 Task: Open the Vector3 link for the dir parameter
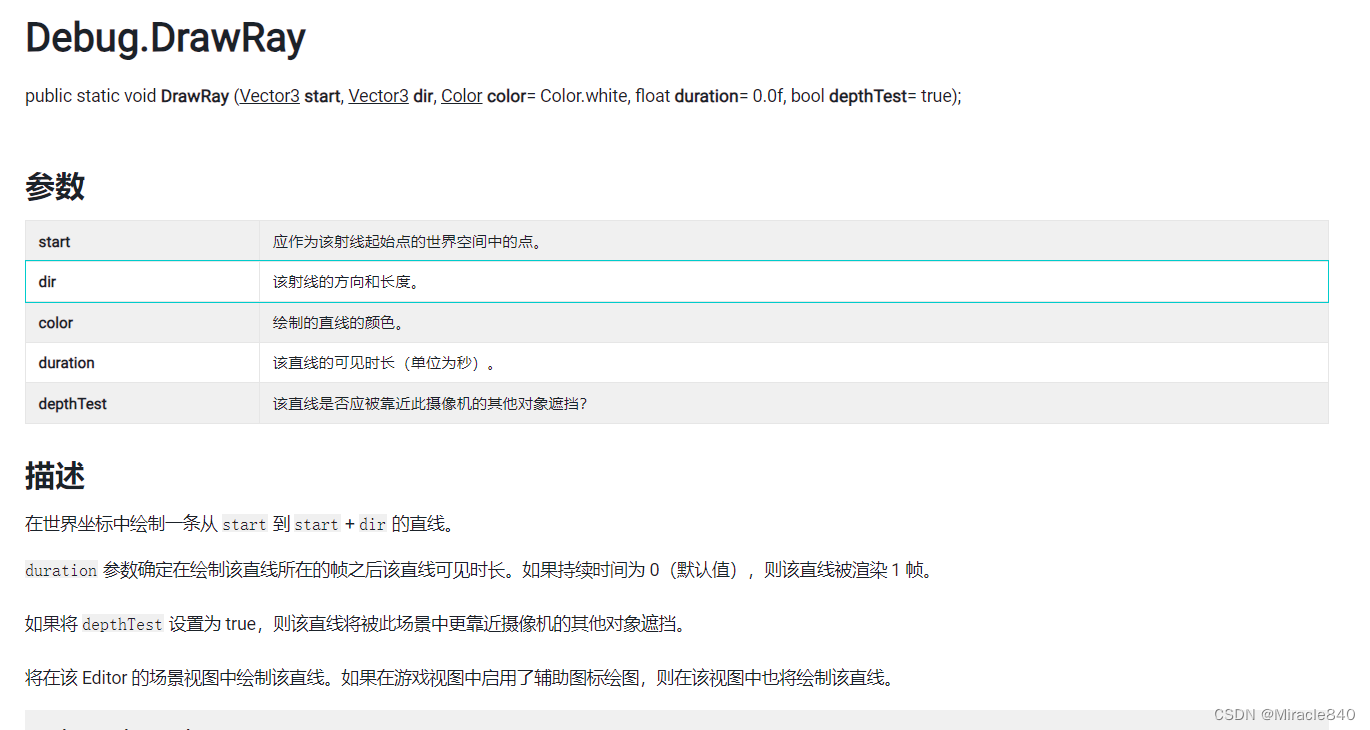378,95
